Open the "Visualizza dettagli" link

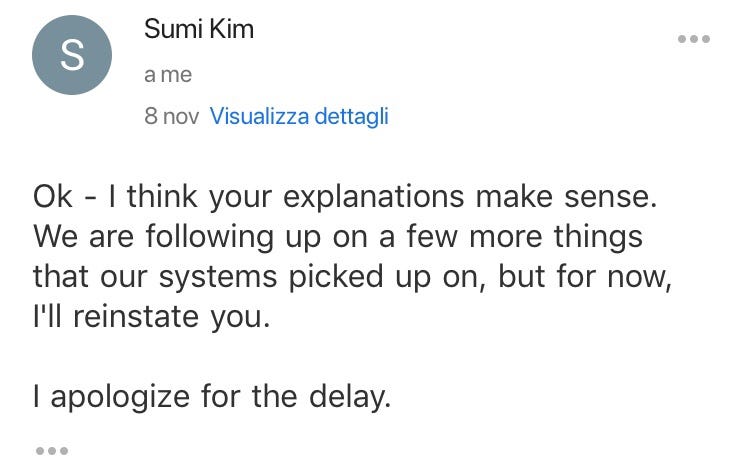tap(299, 116)
